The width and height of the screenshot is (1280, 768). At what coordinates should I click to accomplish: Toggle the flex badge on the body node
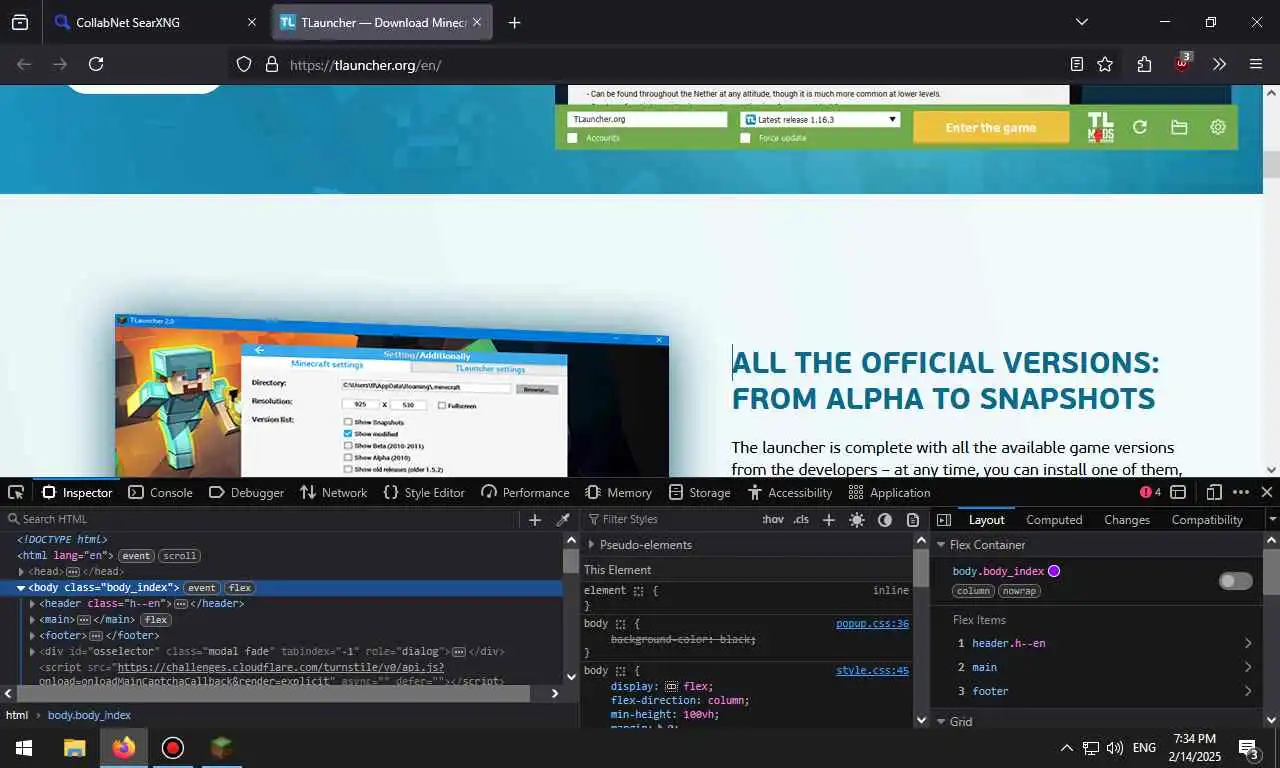(239, 588)
